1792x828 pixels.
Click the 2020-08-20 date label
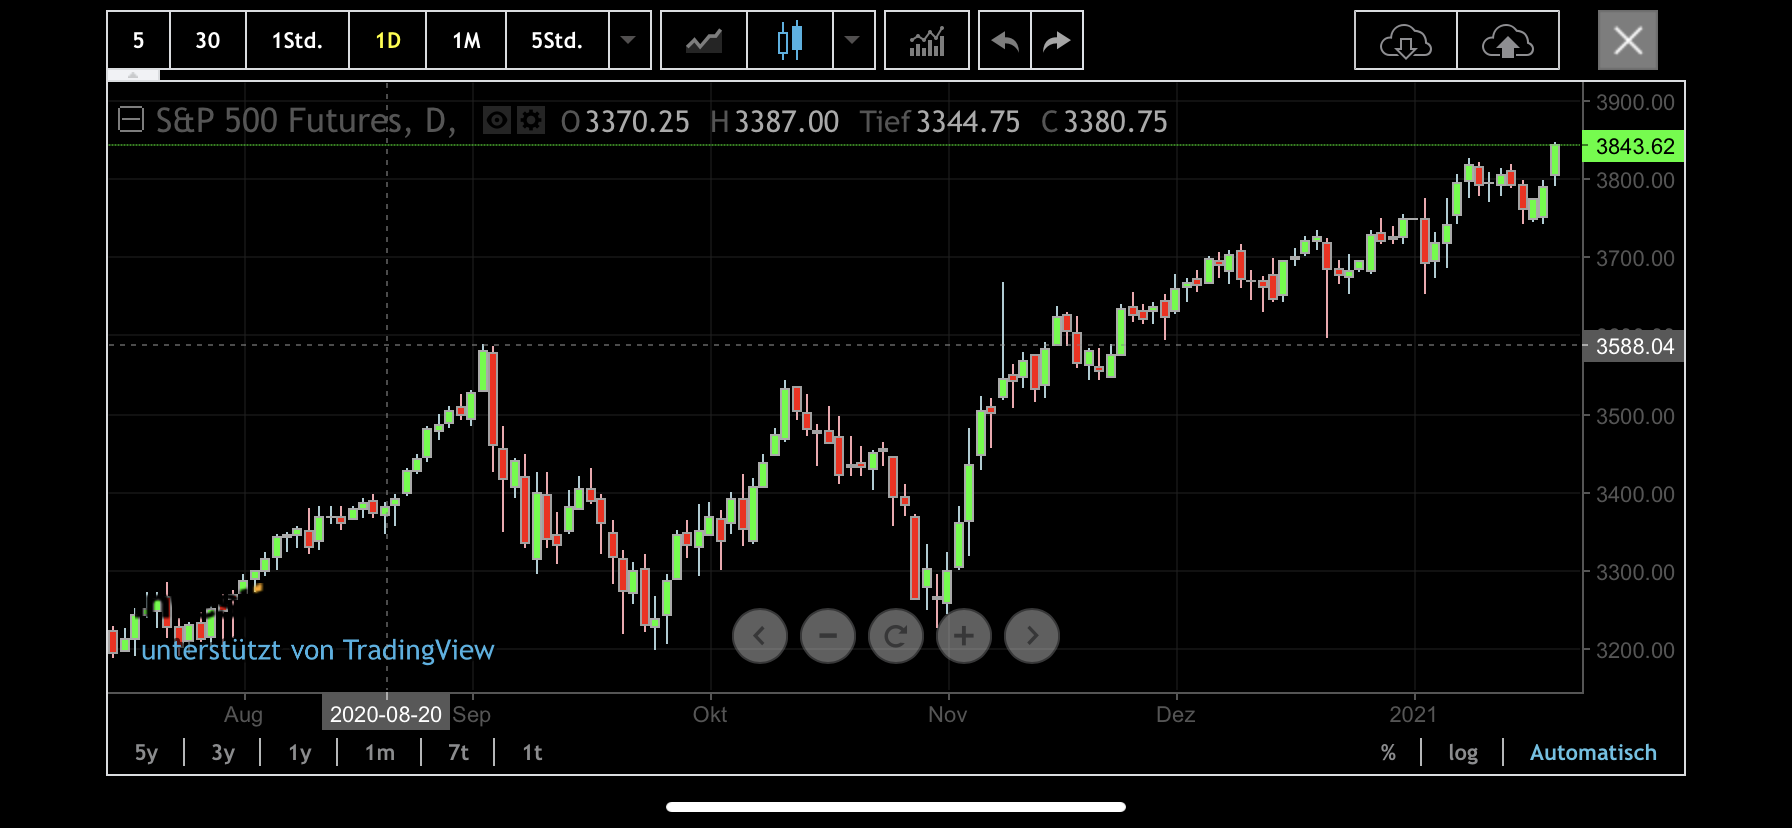386,714
